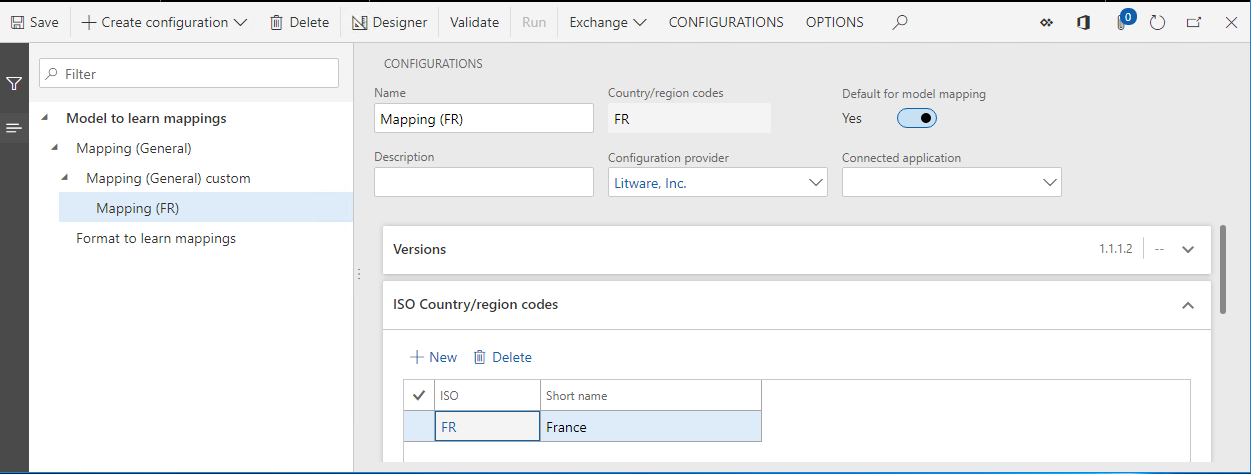Open the OPTIONS menu
Viewport: 1251px width, 474px height.
click(x=835, y=22)
